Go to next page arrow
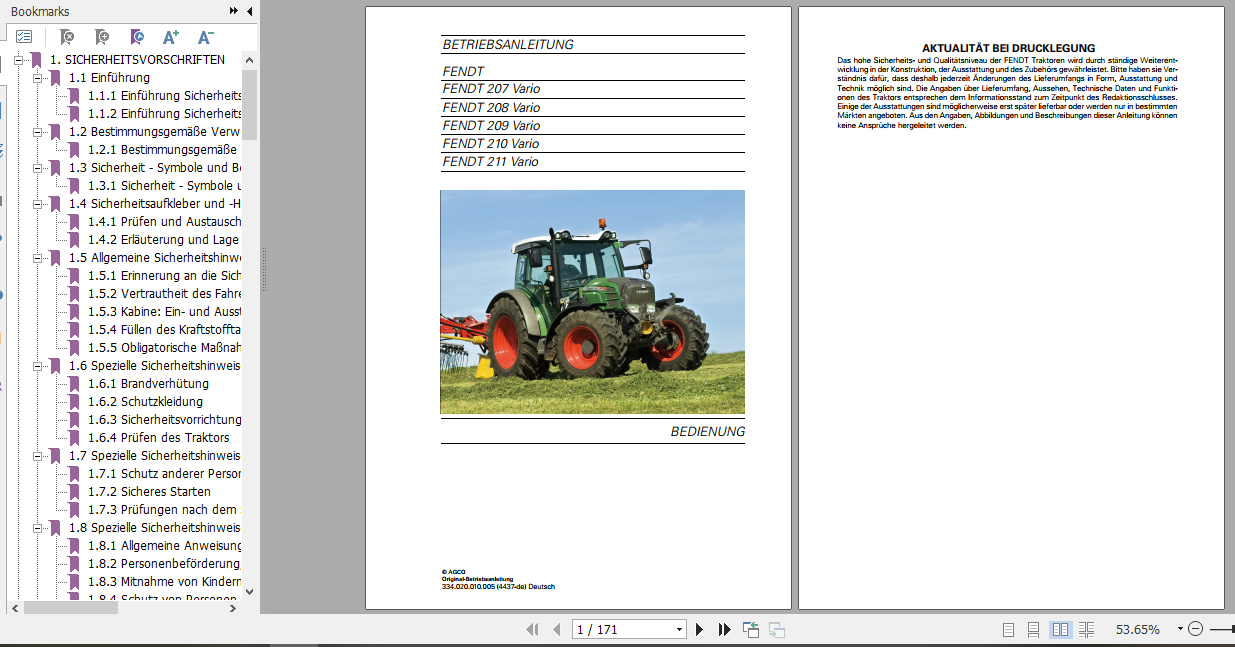This screenshot has height=647, width=1235. 700,630
